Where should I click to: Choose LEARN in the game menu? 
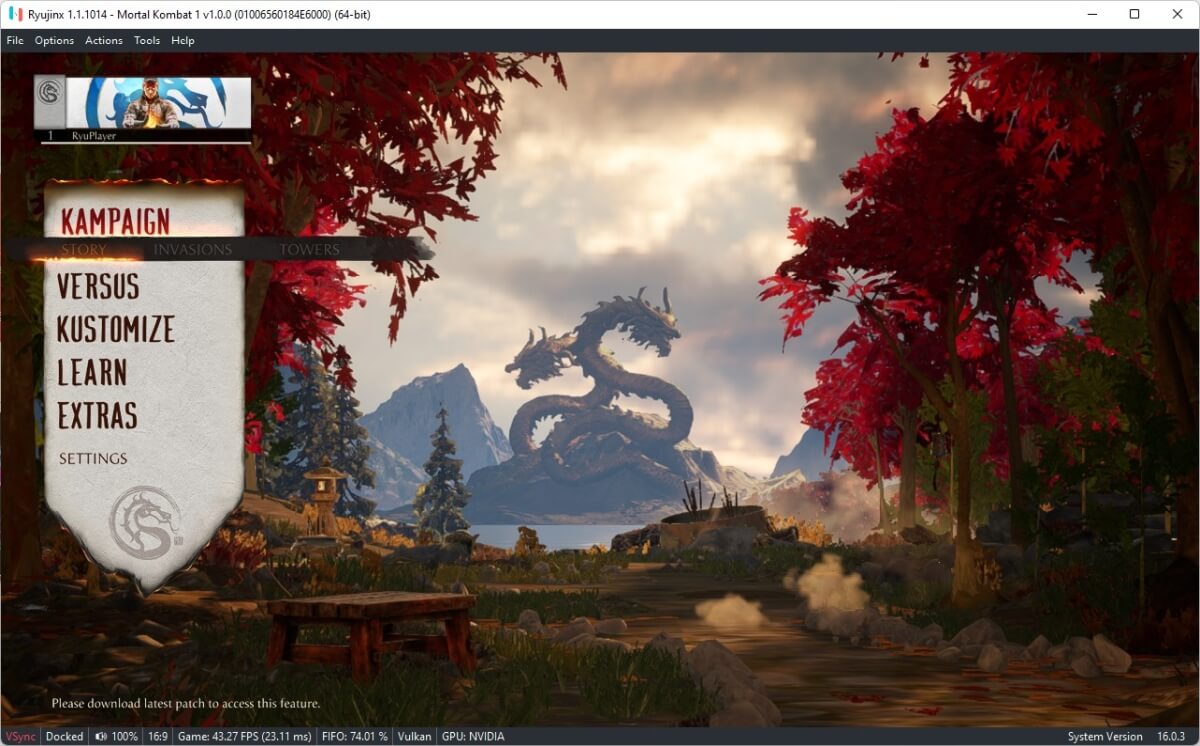click(92, 373)
